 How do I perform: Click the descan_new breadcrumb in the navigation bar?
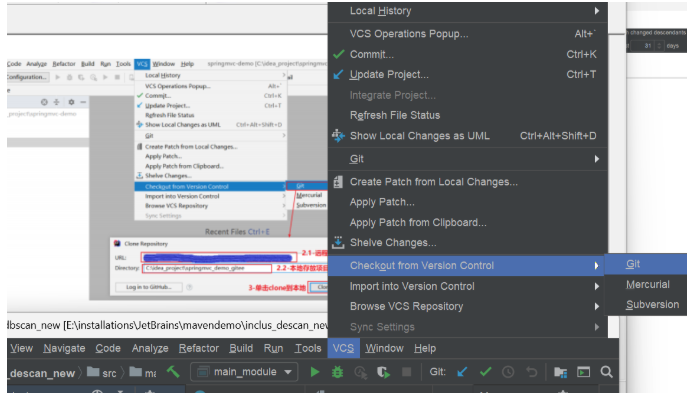(x=42, y=373)
